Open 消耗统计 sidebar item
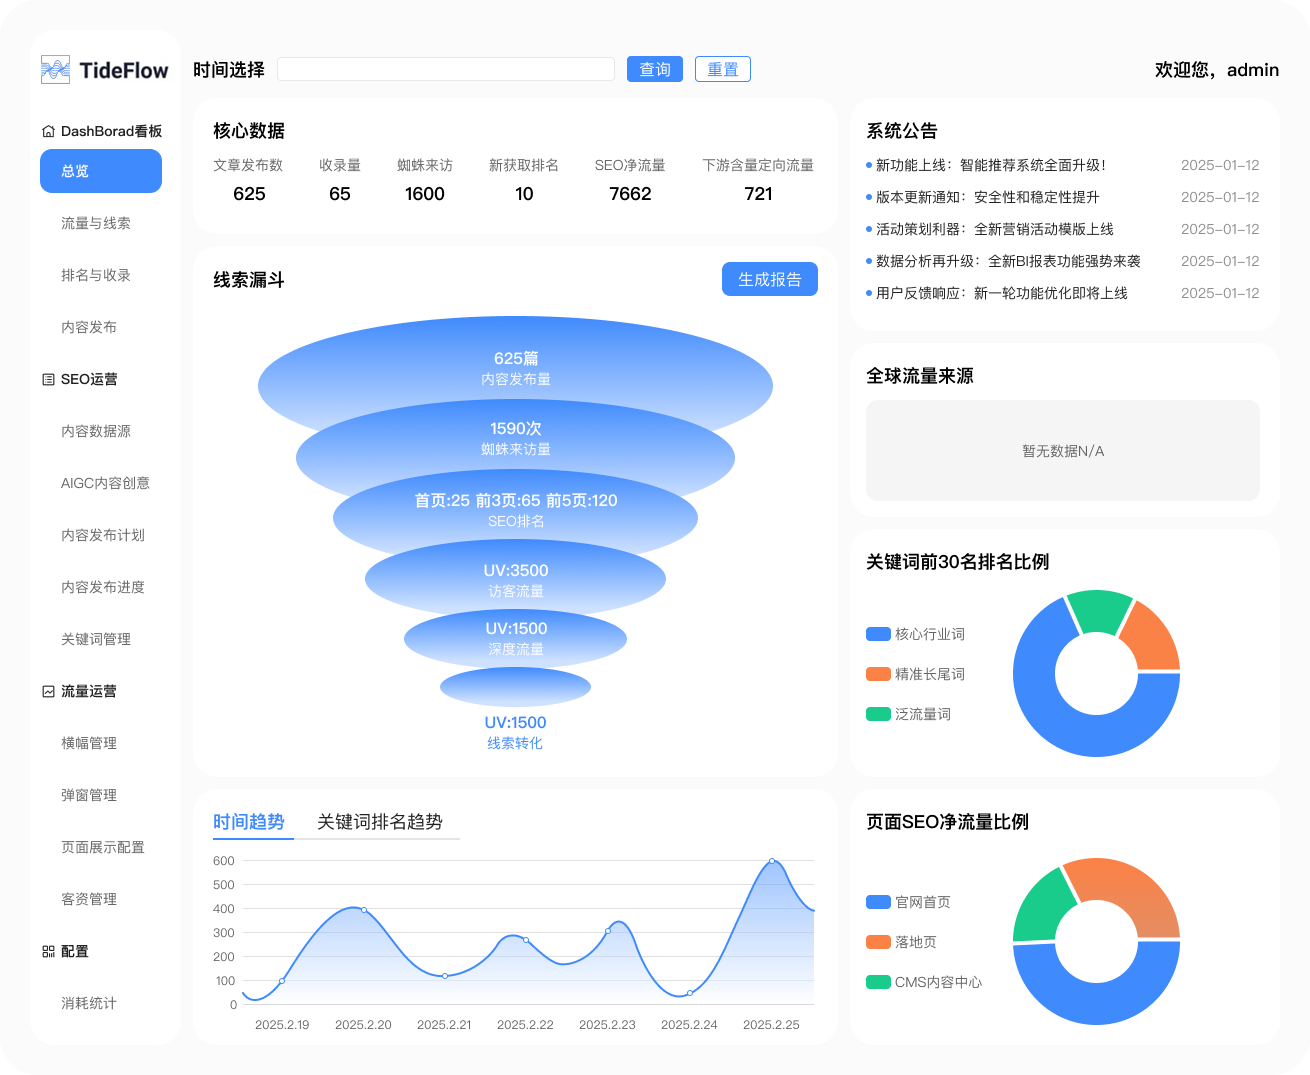 tap(89, 1003)
